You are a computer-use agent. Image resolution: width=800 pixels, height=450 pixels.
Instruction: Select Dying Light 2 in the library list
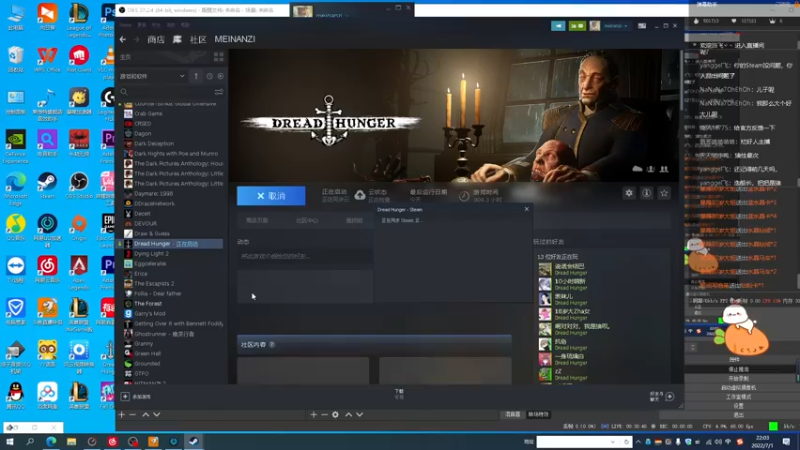point(151,254)
